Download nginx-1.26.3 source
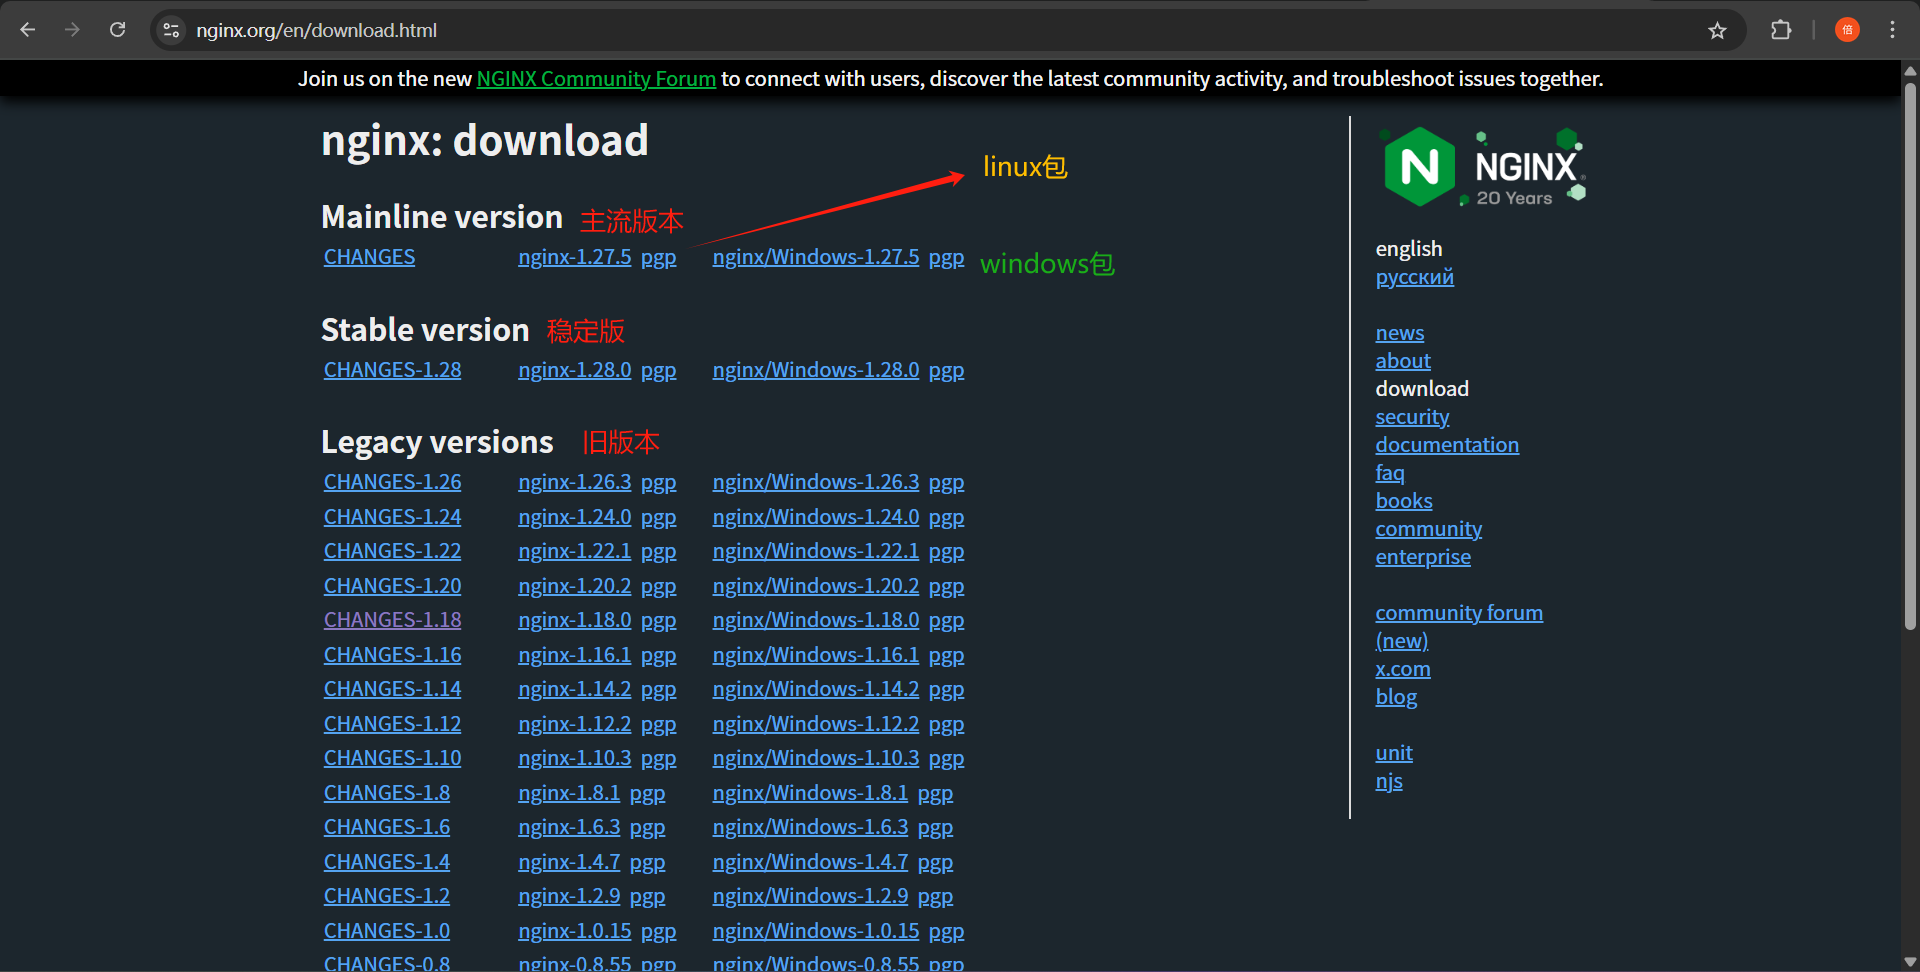Screen dimensions: 1920x972 (x=575, y=482)
